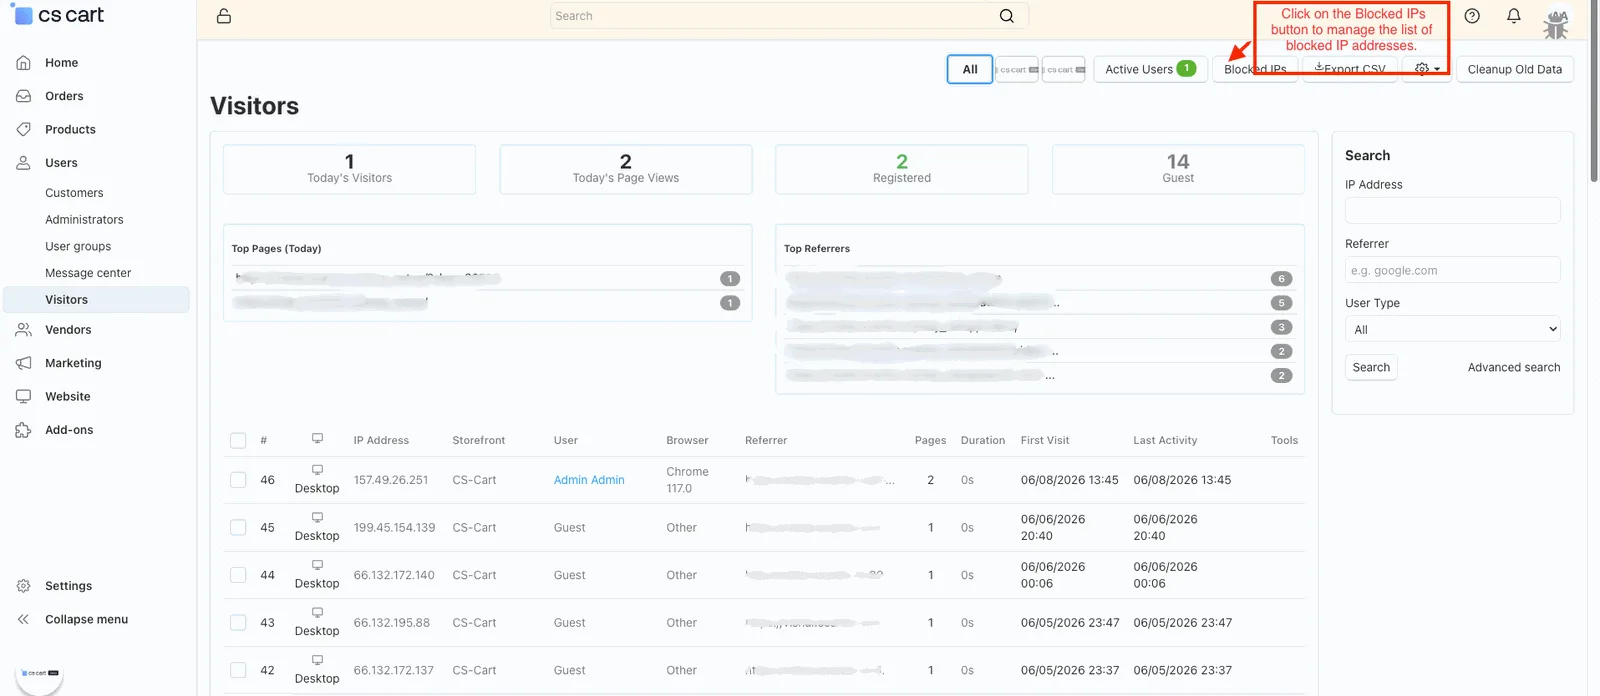Click the desktop icon in row 46
Screen dimensions: 1600x696
click(x=317, y=470)
